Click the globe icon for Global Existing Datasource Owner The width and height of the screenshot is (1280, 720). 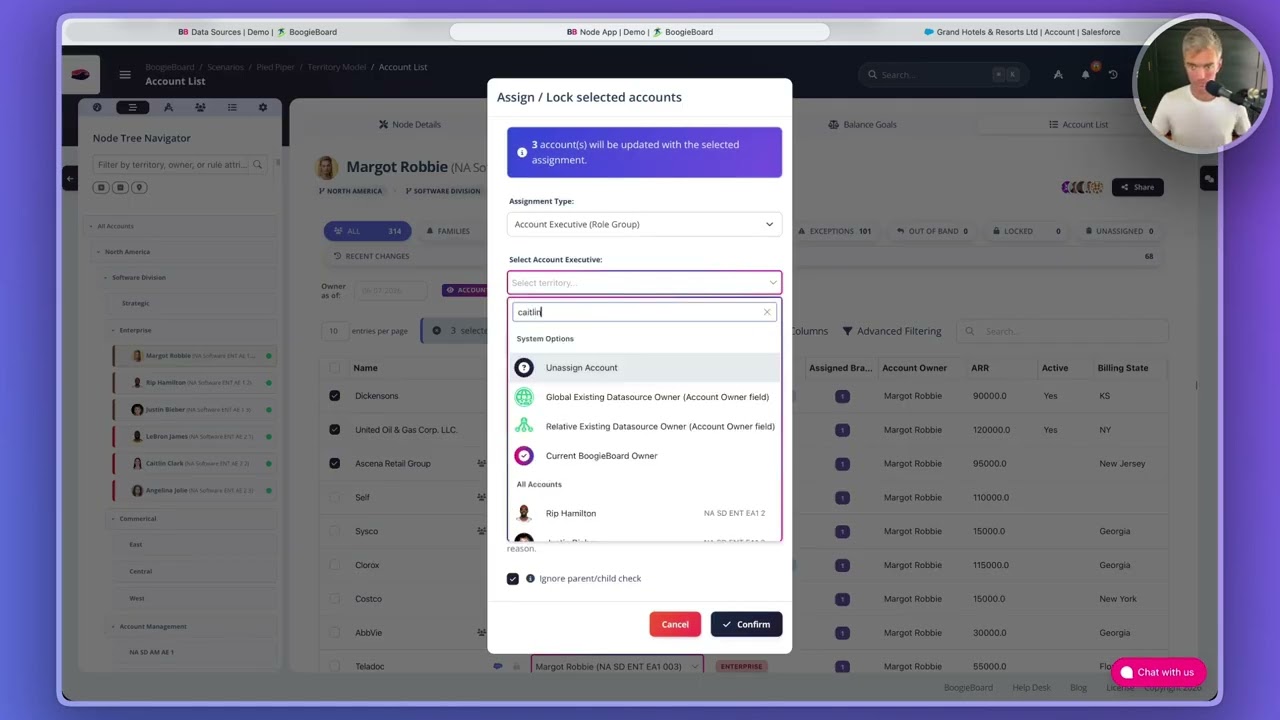[524, 397]
